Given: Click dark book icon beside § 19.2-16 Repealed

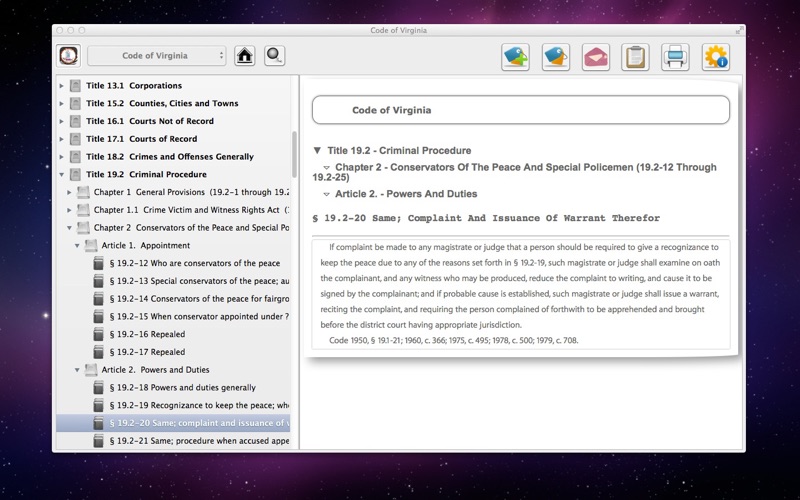Looking at the screenshot, I should [x=98, y=334].
